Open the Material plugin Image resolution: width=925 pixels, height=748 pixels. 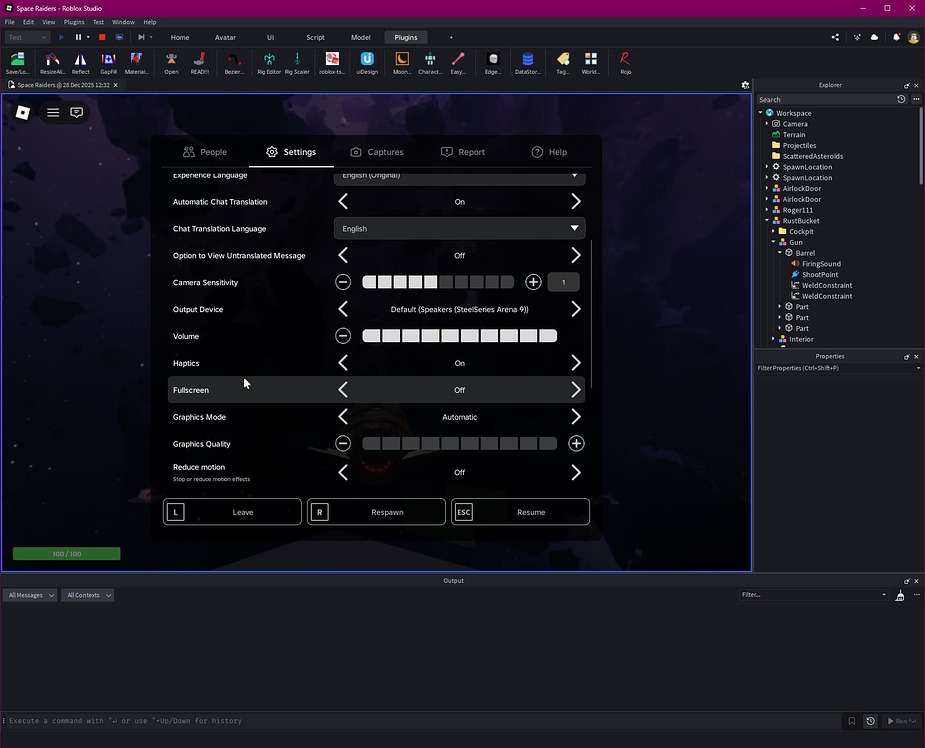(x=136, y=63)
